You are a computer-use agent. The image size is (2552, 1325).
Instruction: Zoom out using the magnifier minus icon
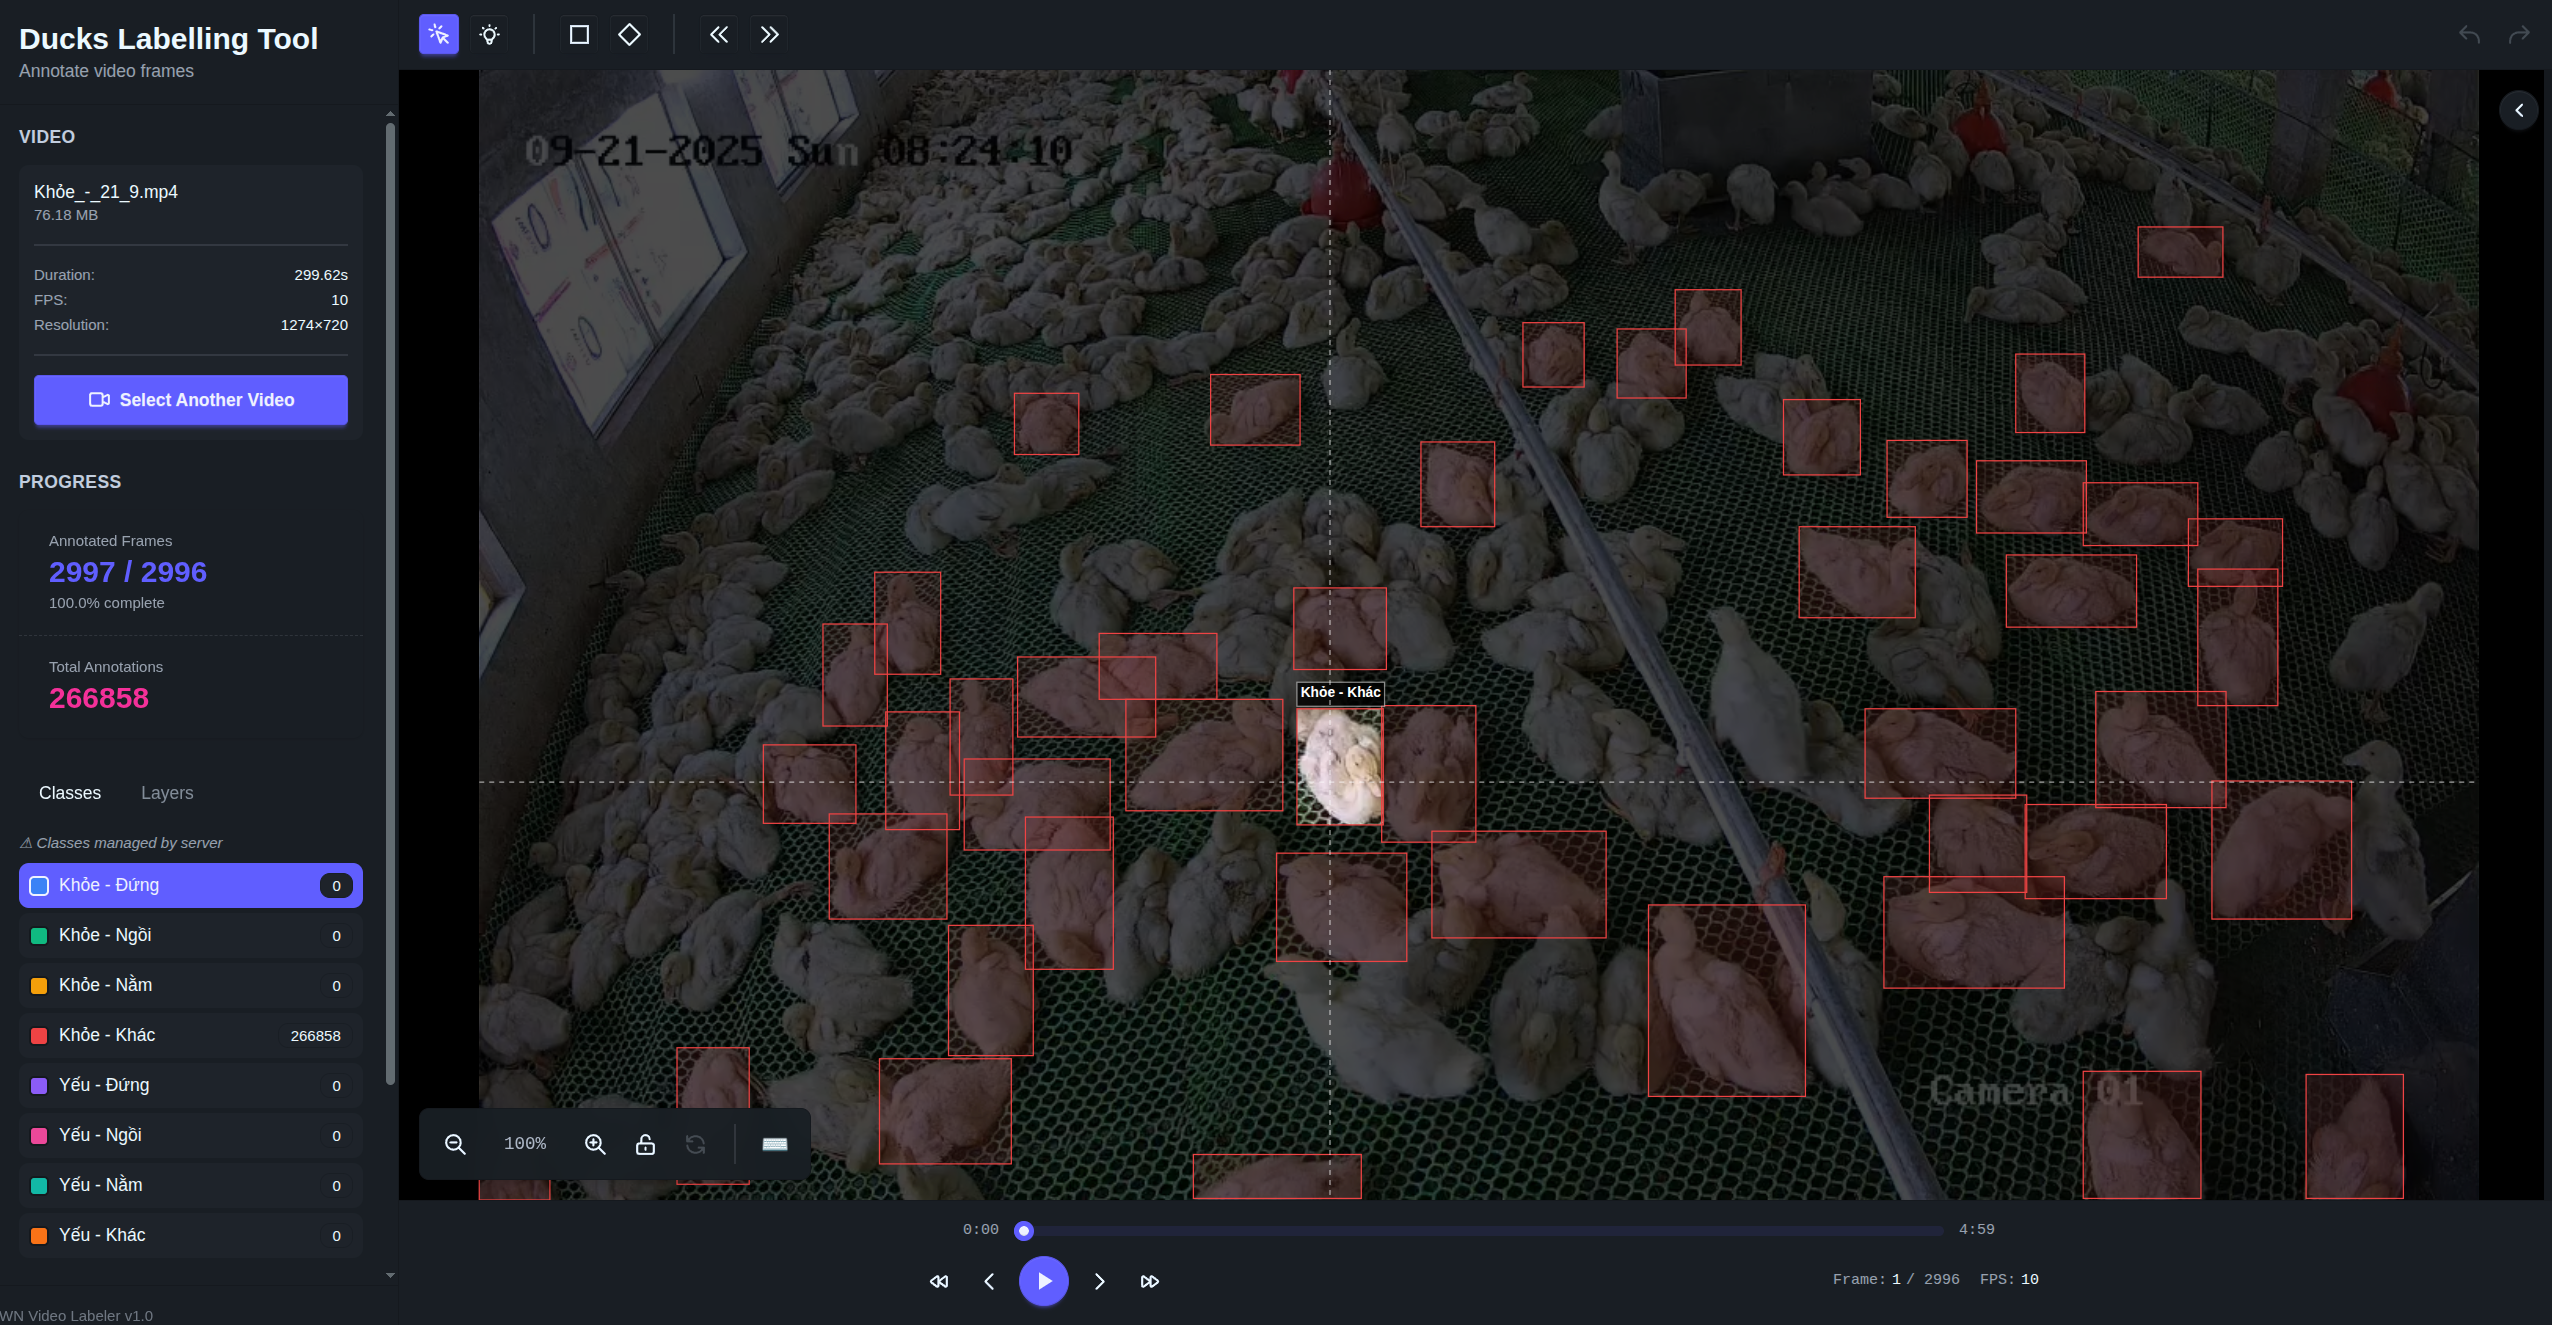(455, 1144)
